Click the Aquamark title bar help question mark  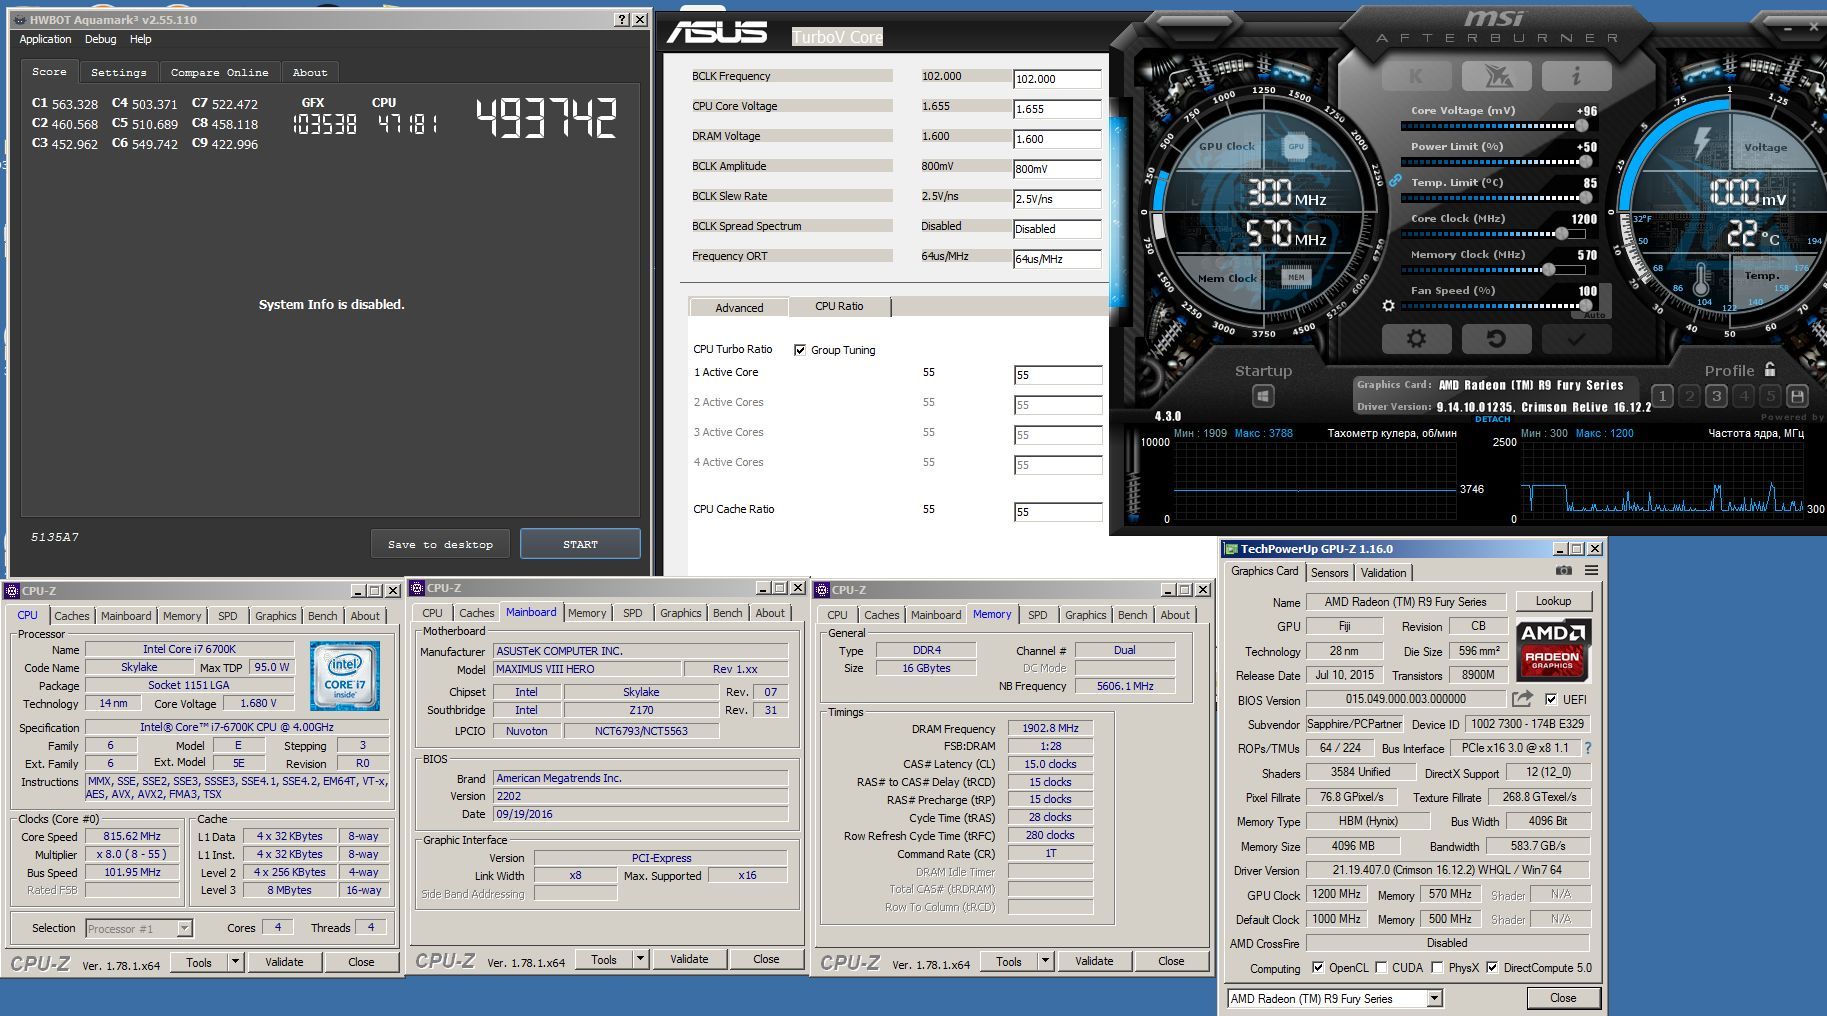click(x=622, y=20)
